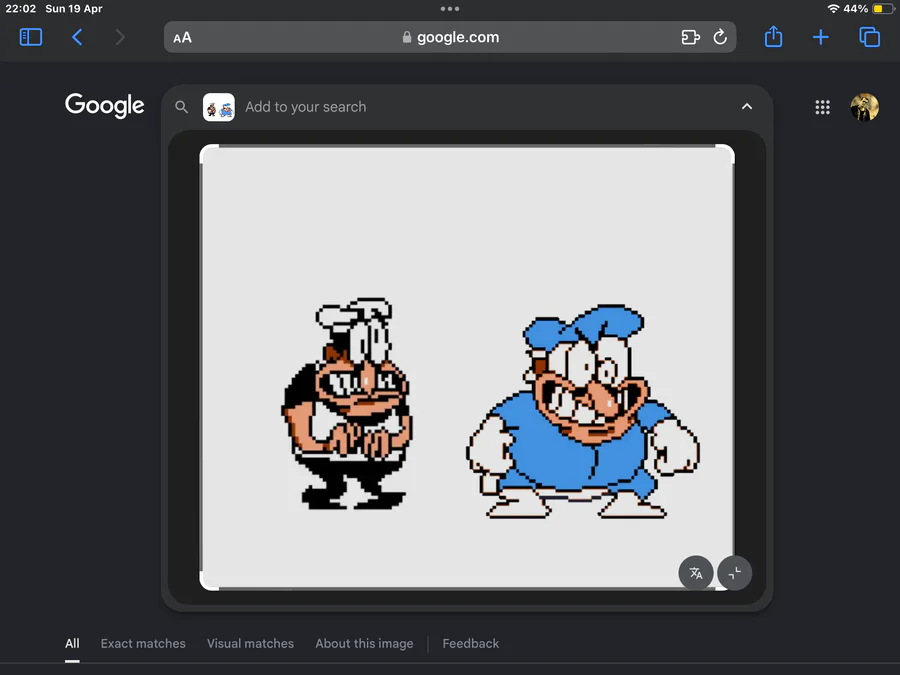This screenshot has width=900, height=675.
Task: Open the extensions puzzle icon in address bar
Action: click(690, 37)
